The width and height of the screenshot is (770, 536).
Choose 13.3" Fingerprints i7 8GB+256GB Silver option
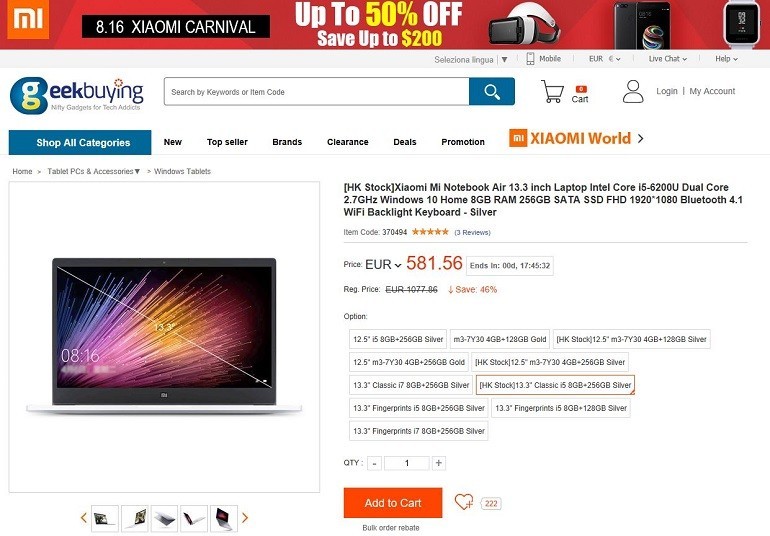[x=418, y=431]
